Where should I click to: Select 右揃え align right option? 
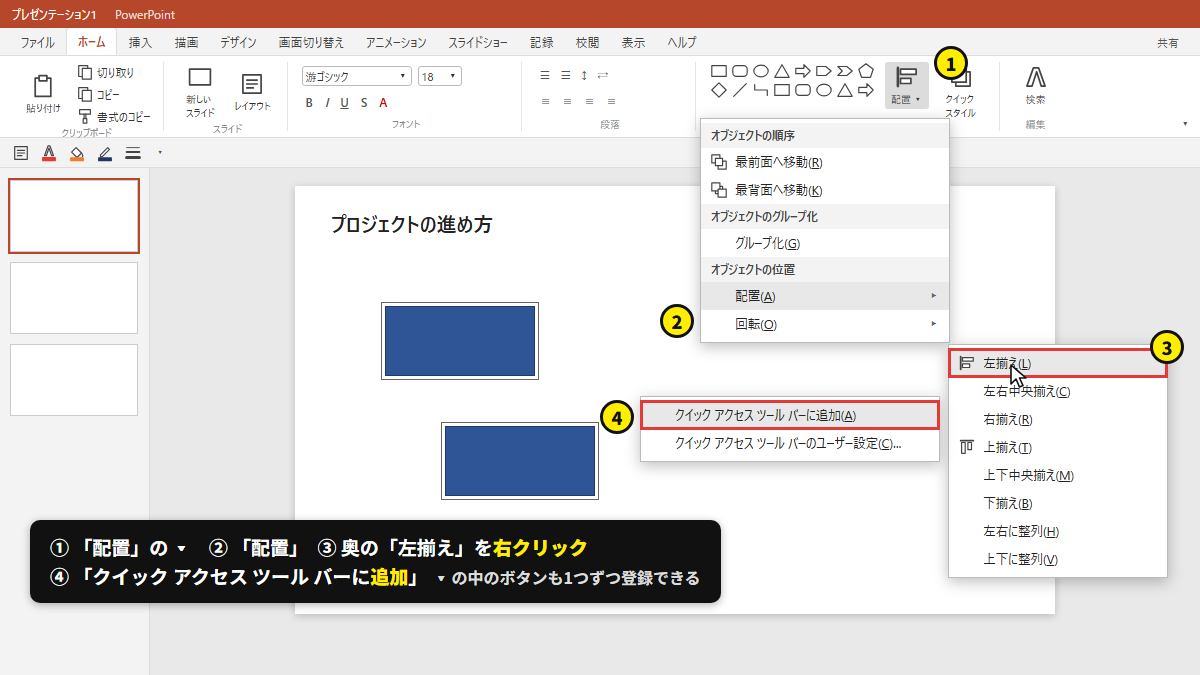click(1058, 419)
